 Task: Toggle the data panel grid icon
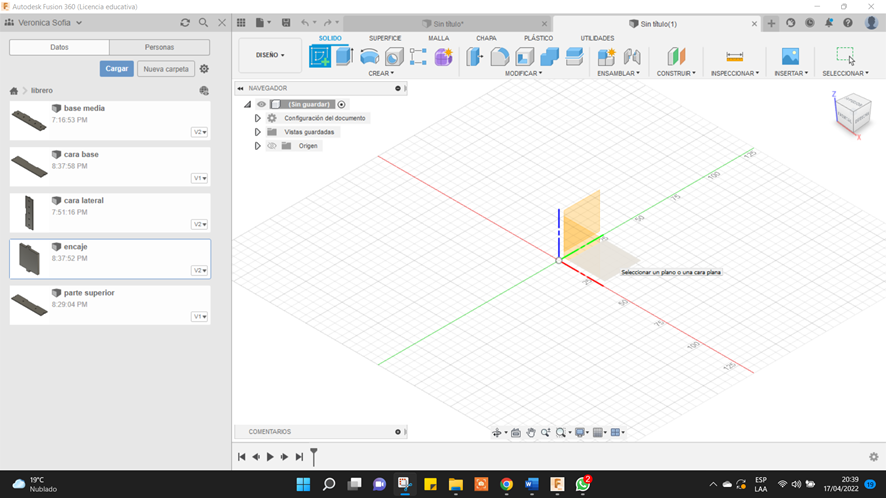coord(241,23)
